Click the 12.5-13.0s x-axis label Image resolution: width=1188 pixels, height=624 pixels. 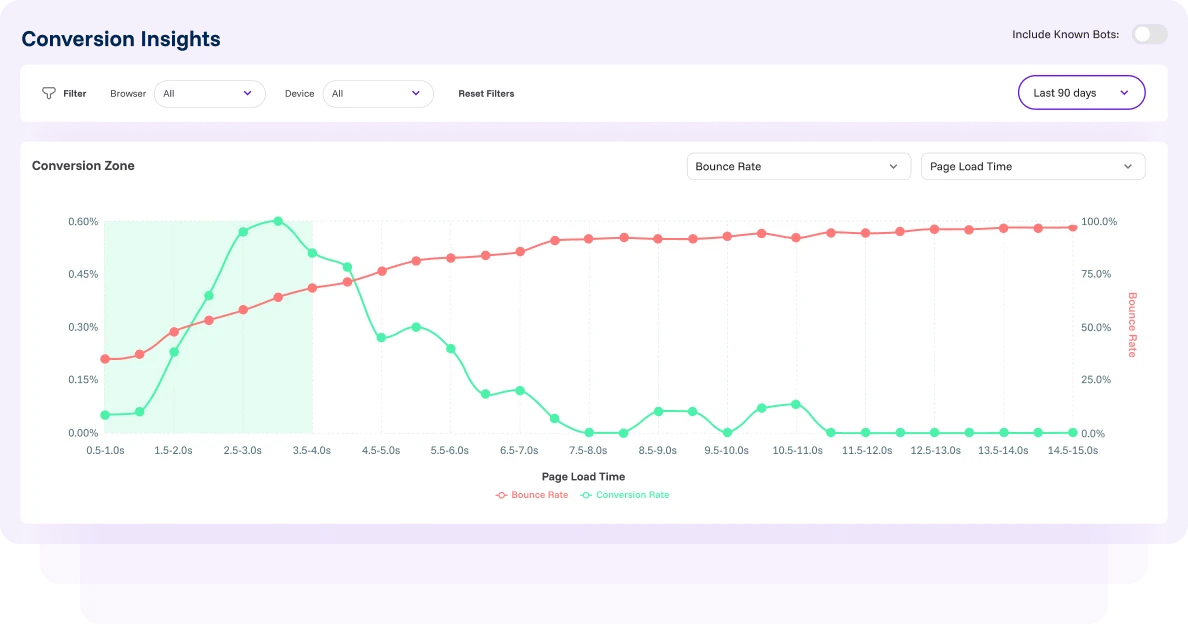[936, 451]
